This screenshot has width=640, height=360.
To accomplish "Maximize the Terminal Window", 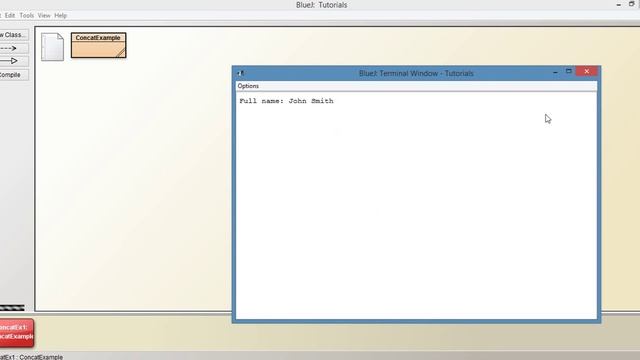I will point(569,71).
